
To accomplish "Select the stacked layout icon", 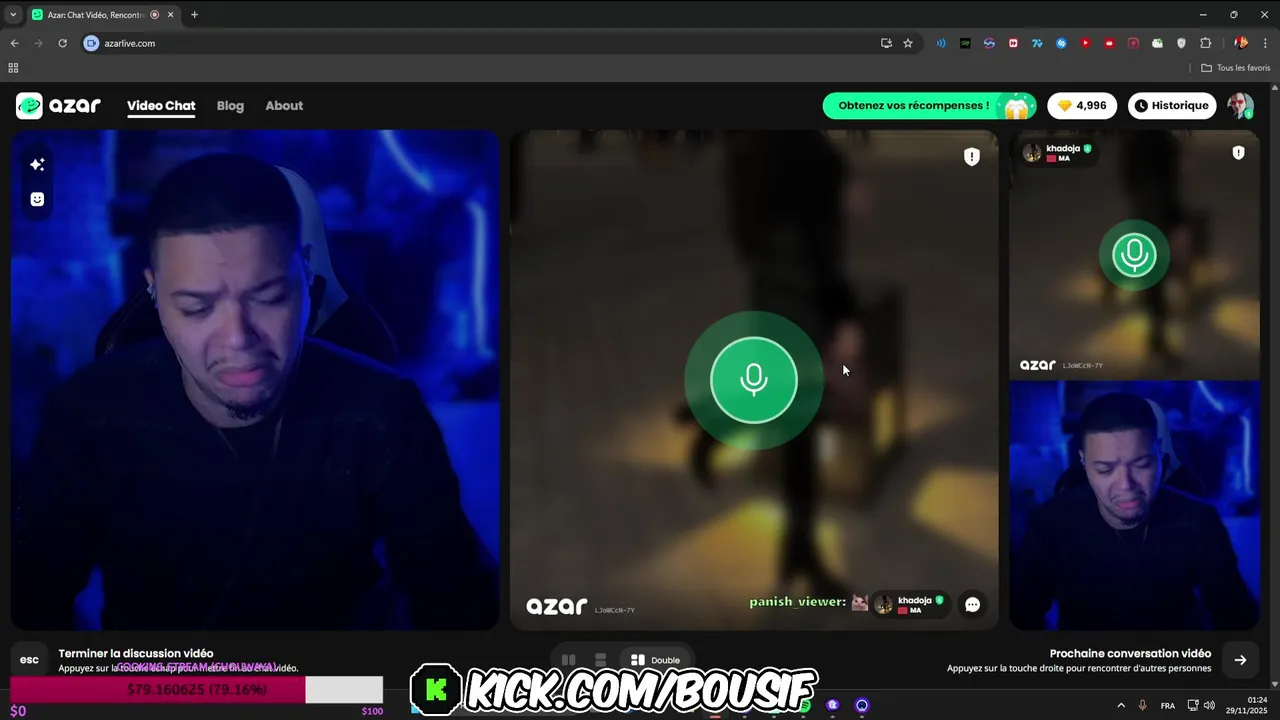I will pos(600,660).
